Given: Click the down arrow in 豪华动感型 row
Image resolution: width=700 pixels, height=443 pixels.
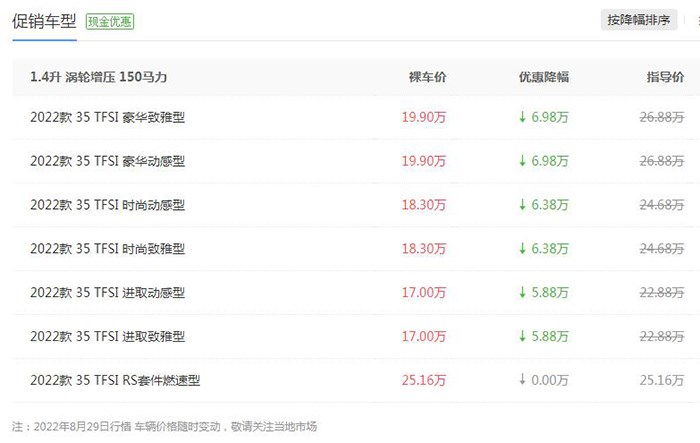Looking at the screenshot, I should pos(522,161).
